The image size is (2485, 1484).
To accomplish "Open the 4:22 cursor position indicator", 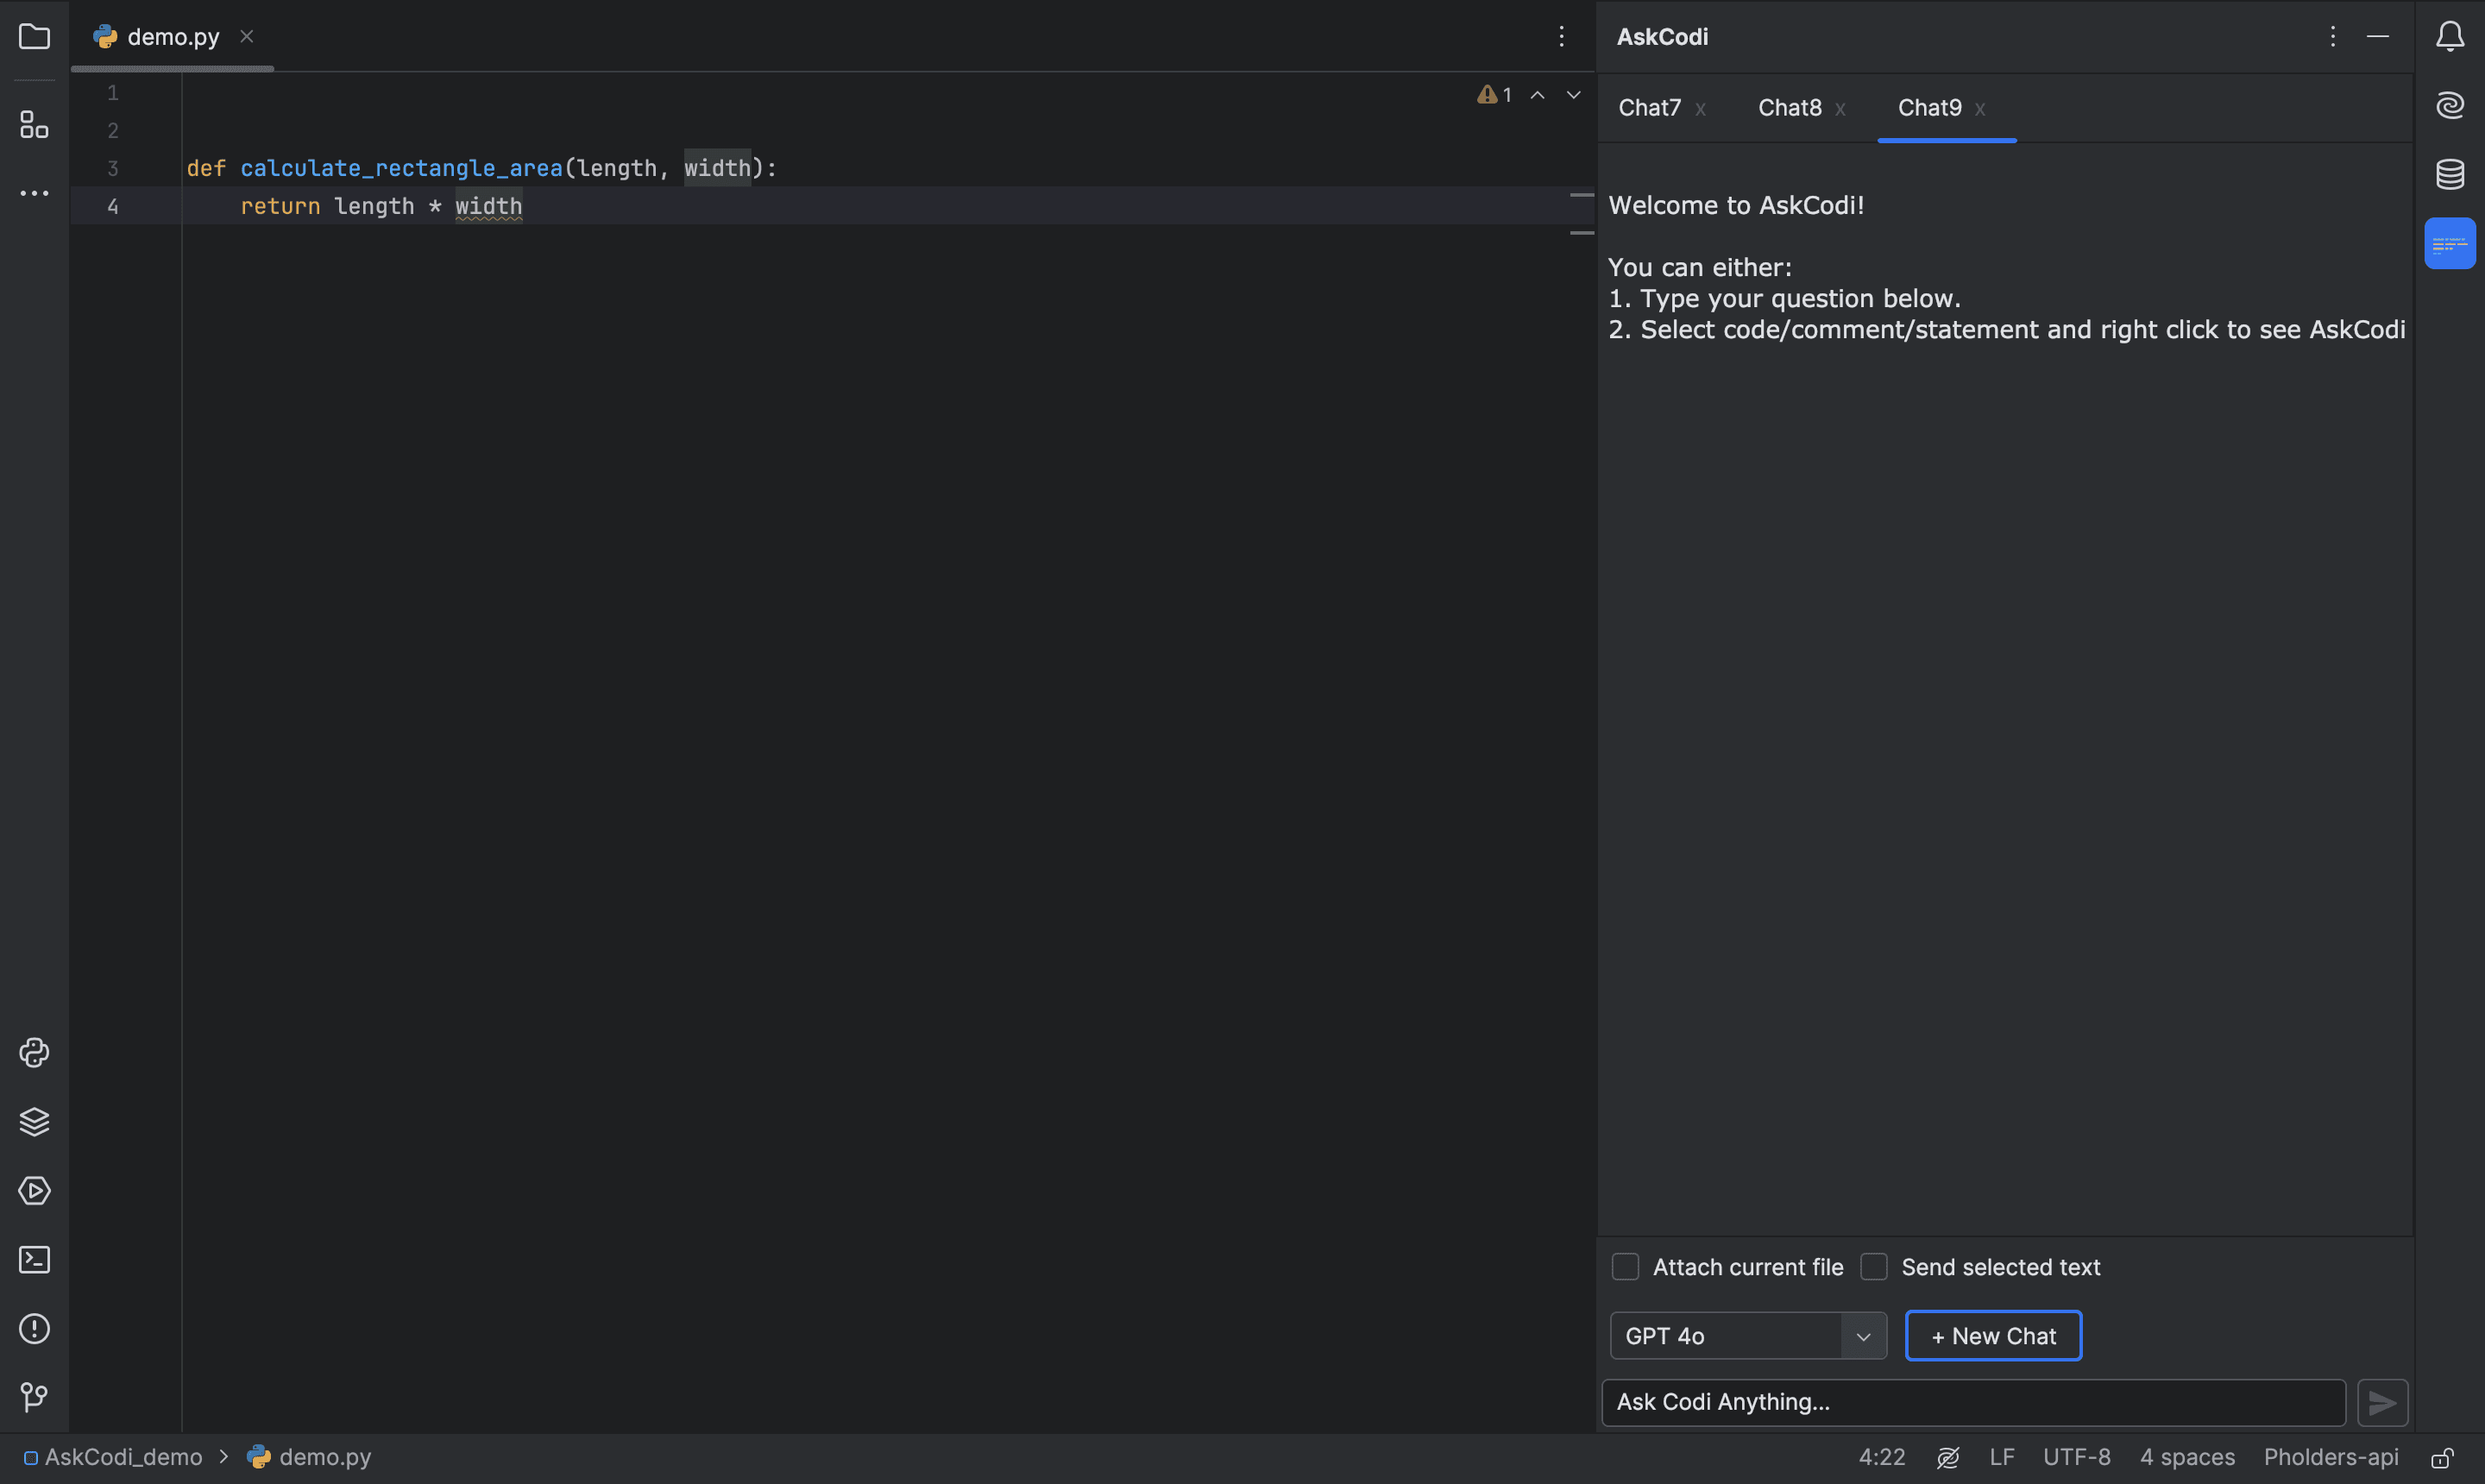I will tap(1881, 1457).
